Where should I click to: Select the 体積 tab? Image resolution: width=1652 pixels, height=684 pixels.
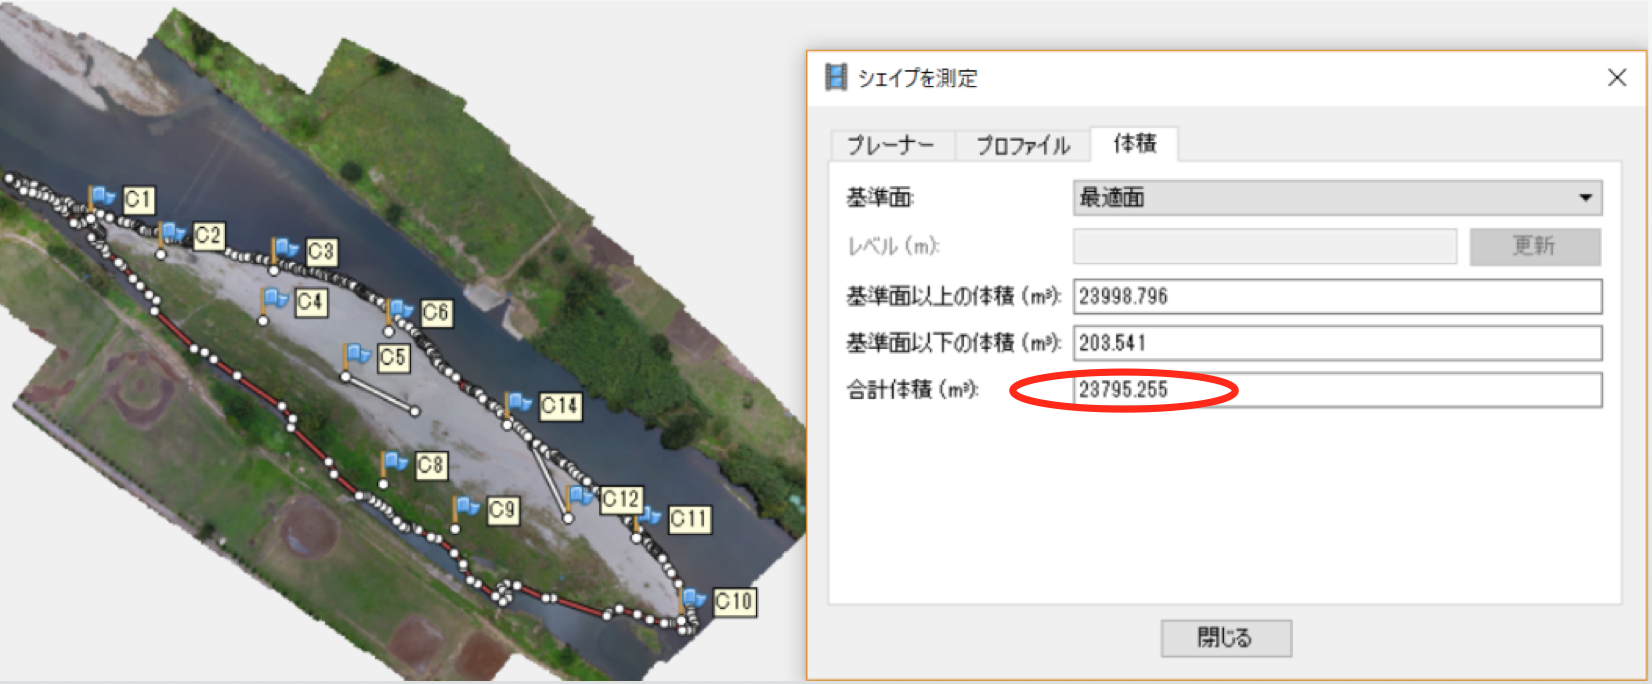point(1134,144)
